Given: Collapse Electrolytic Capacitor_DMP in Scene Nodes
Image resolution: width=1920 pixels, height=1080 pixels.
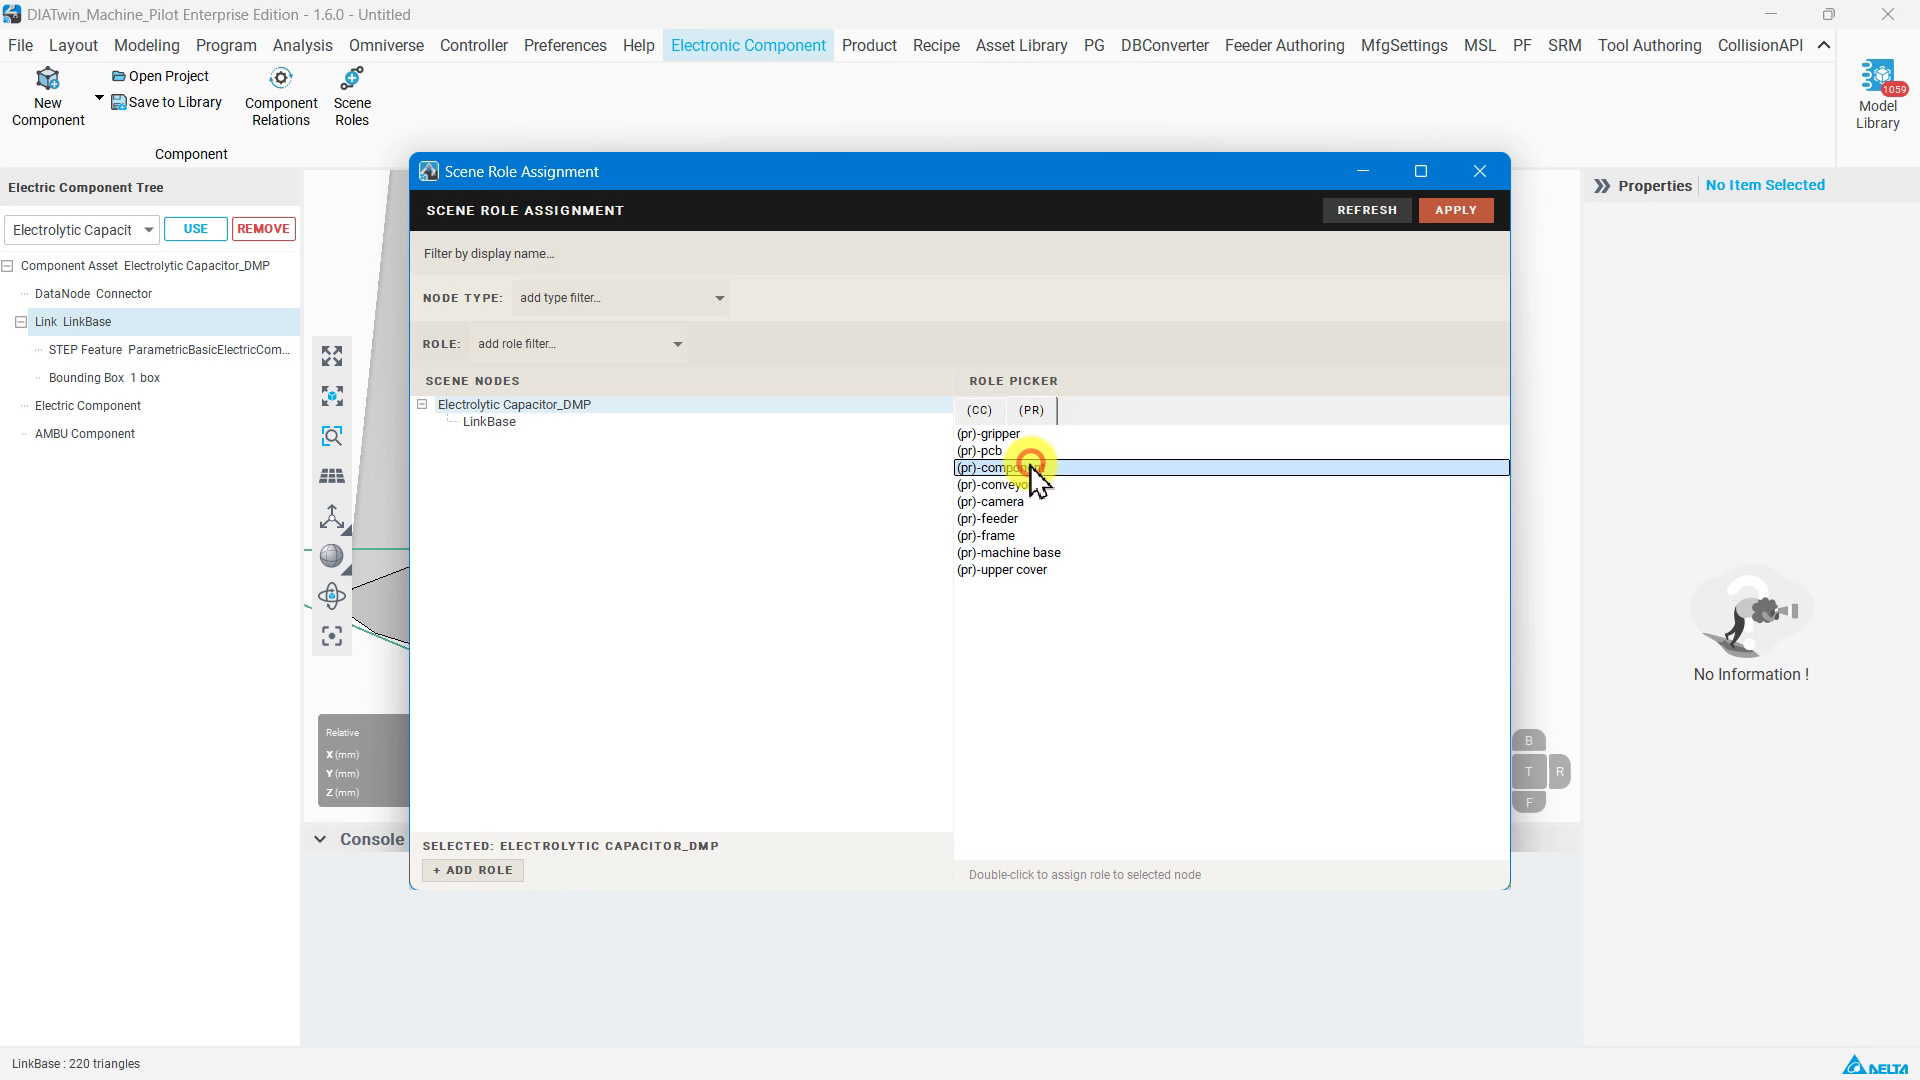Looking at the screenshot, I should [422, 405].
